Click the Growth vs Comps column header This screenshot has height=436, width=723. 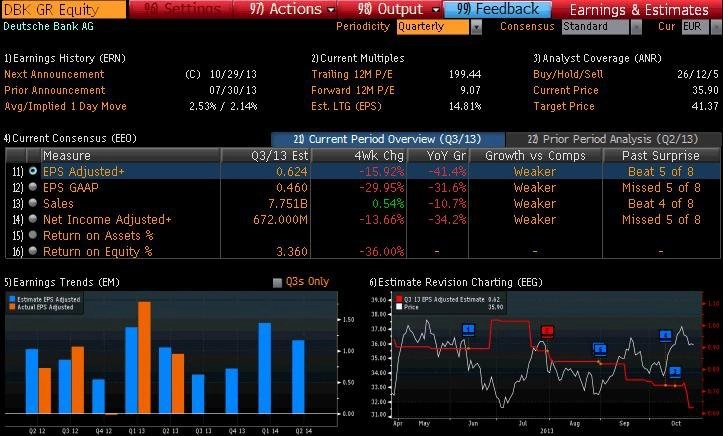click(x=535, y=156)
